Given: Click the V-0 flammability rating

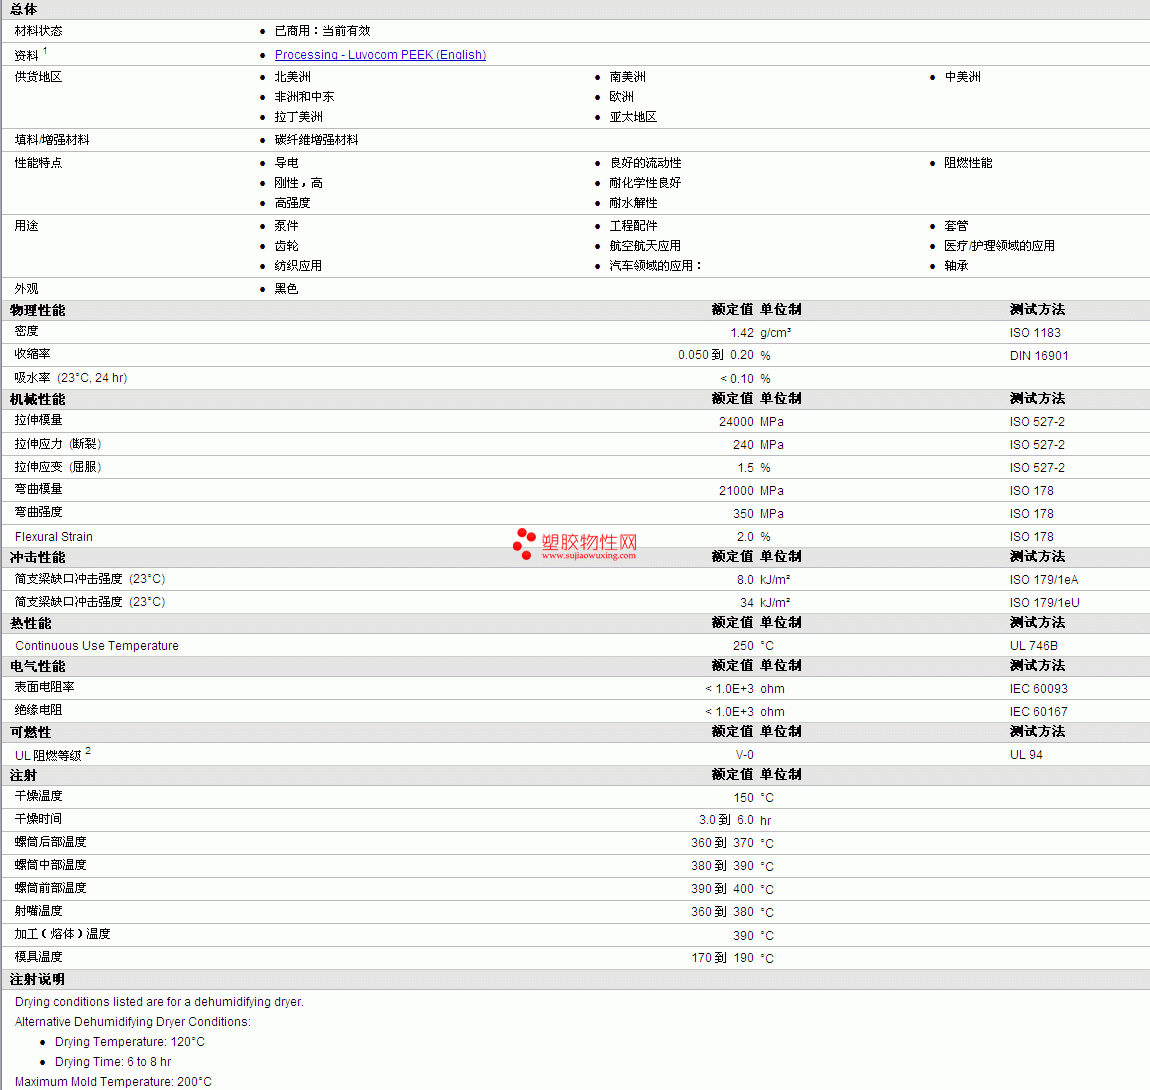Looking at the screenshot, I should pyautogui.click(x=744, y=755).
